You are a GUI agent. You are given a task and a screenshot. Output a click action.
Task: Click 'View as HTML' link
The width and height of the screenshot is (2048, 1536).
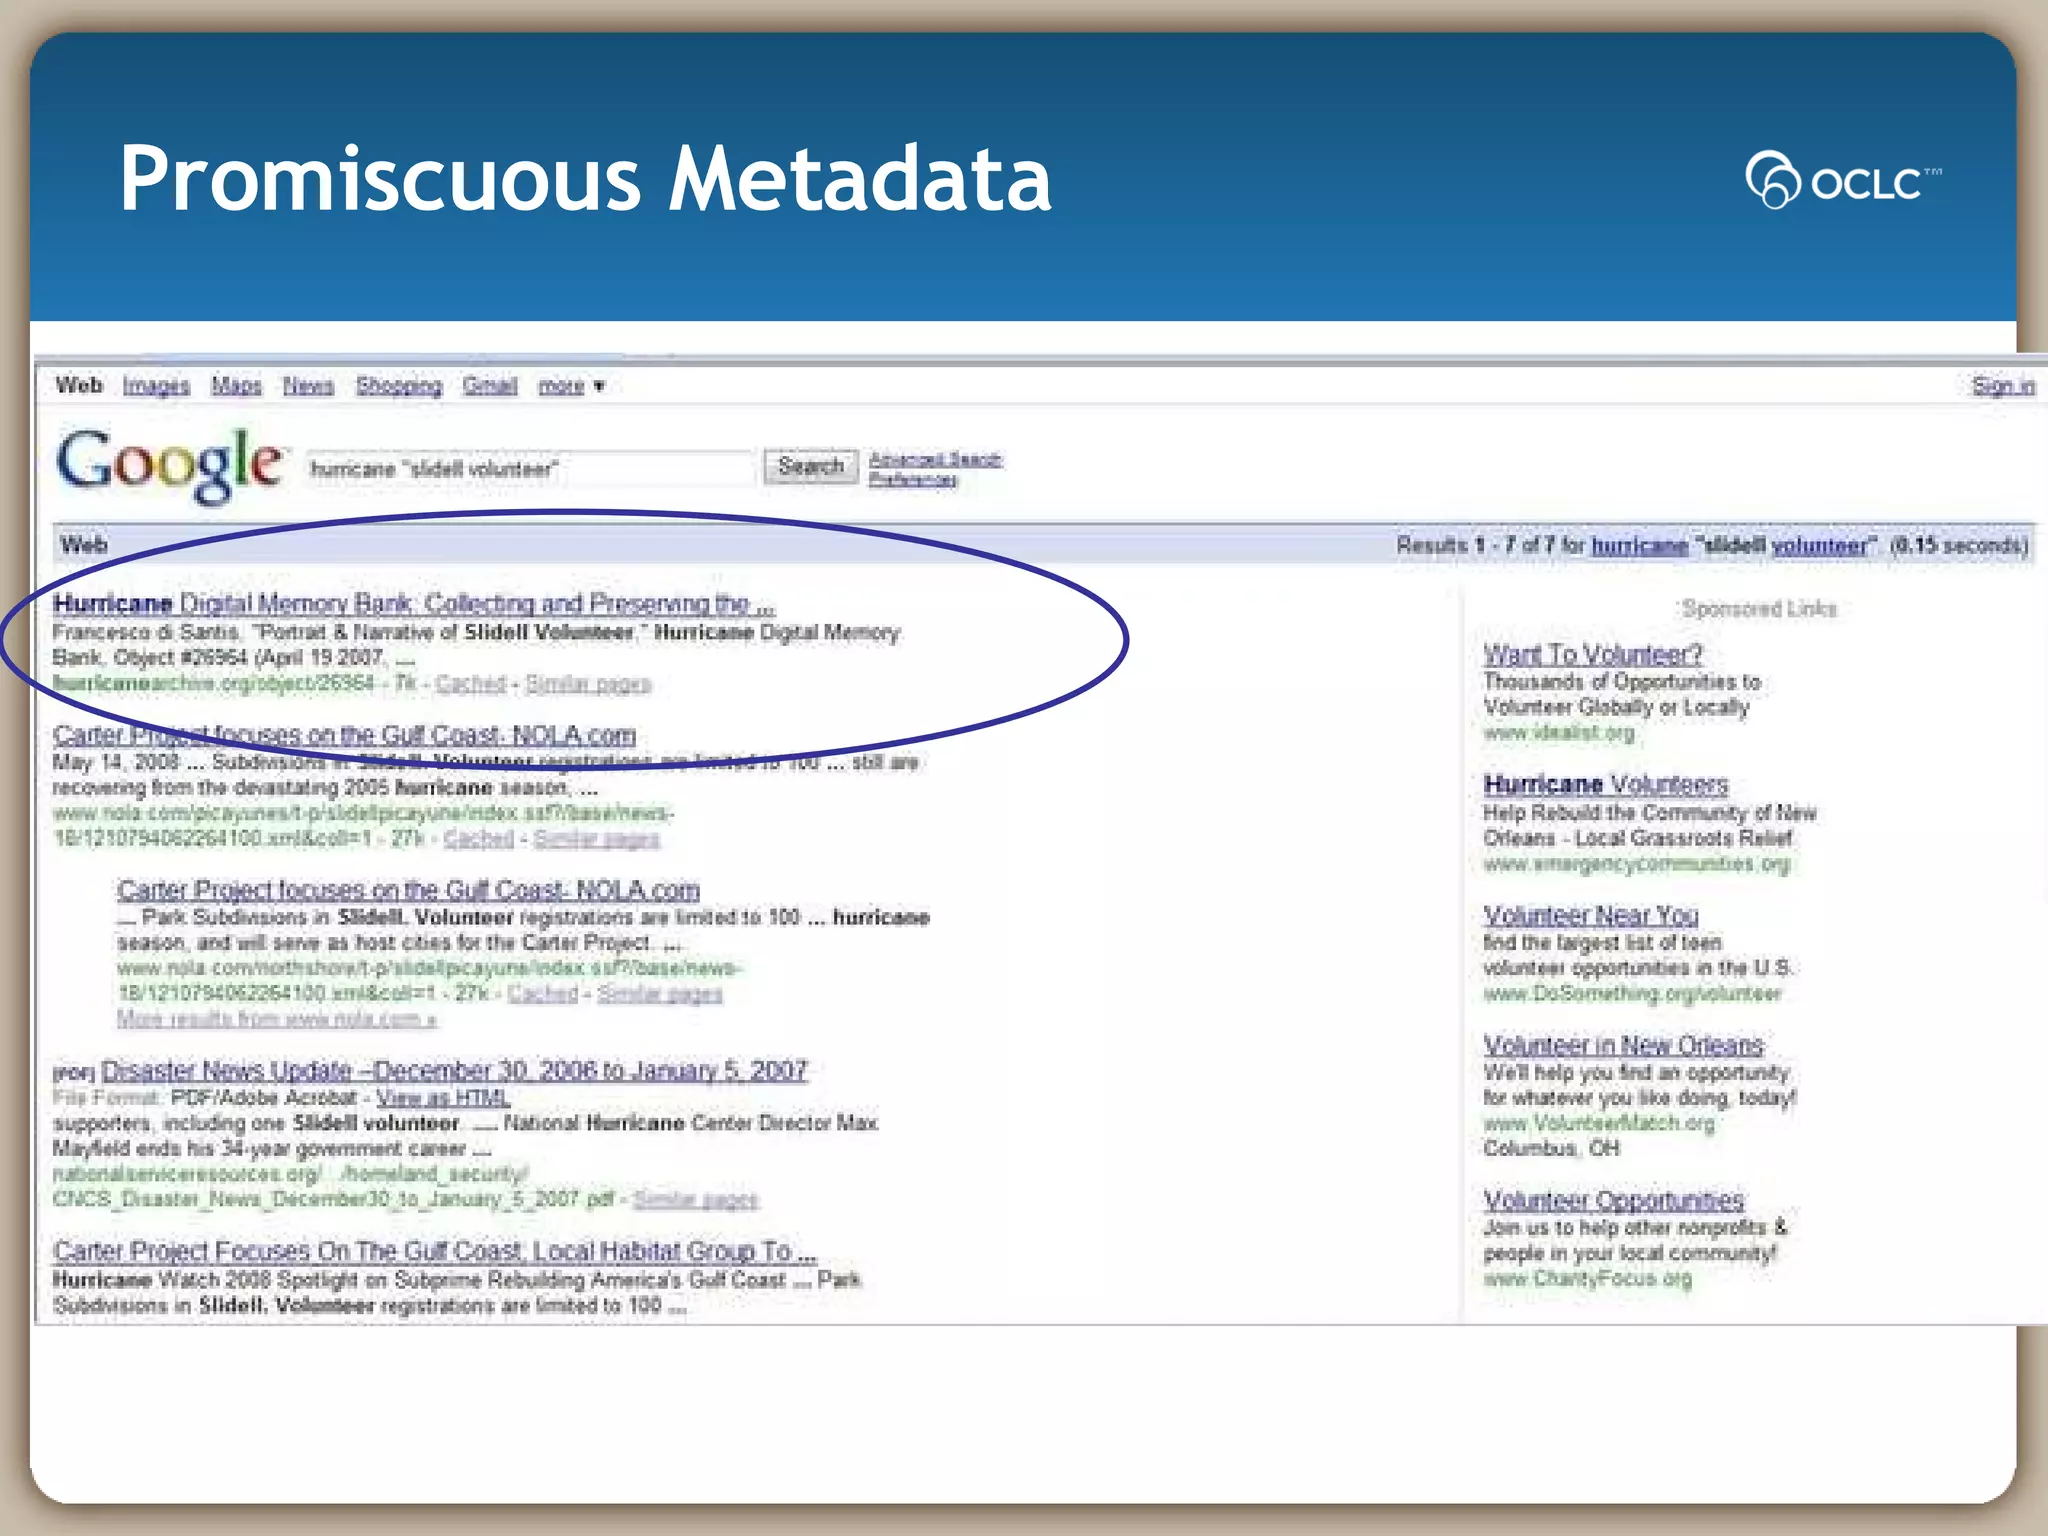[443, 1097]
